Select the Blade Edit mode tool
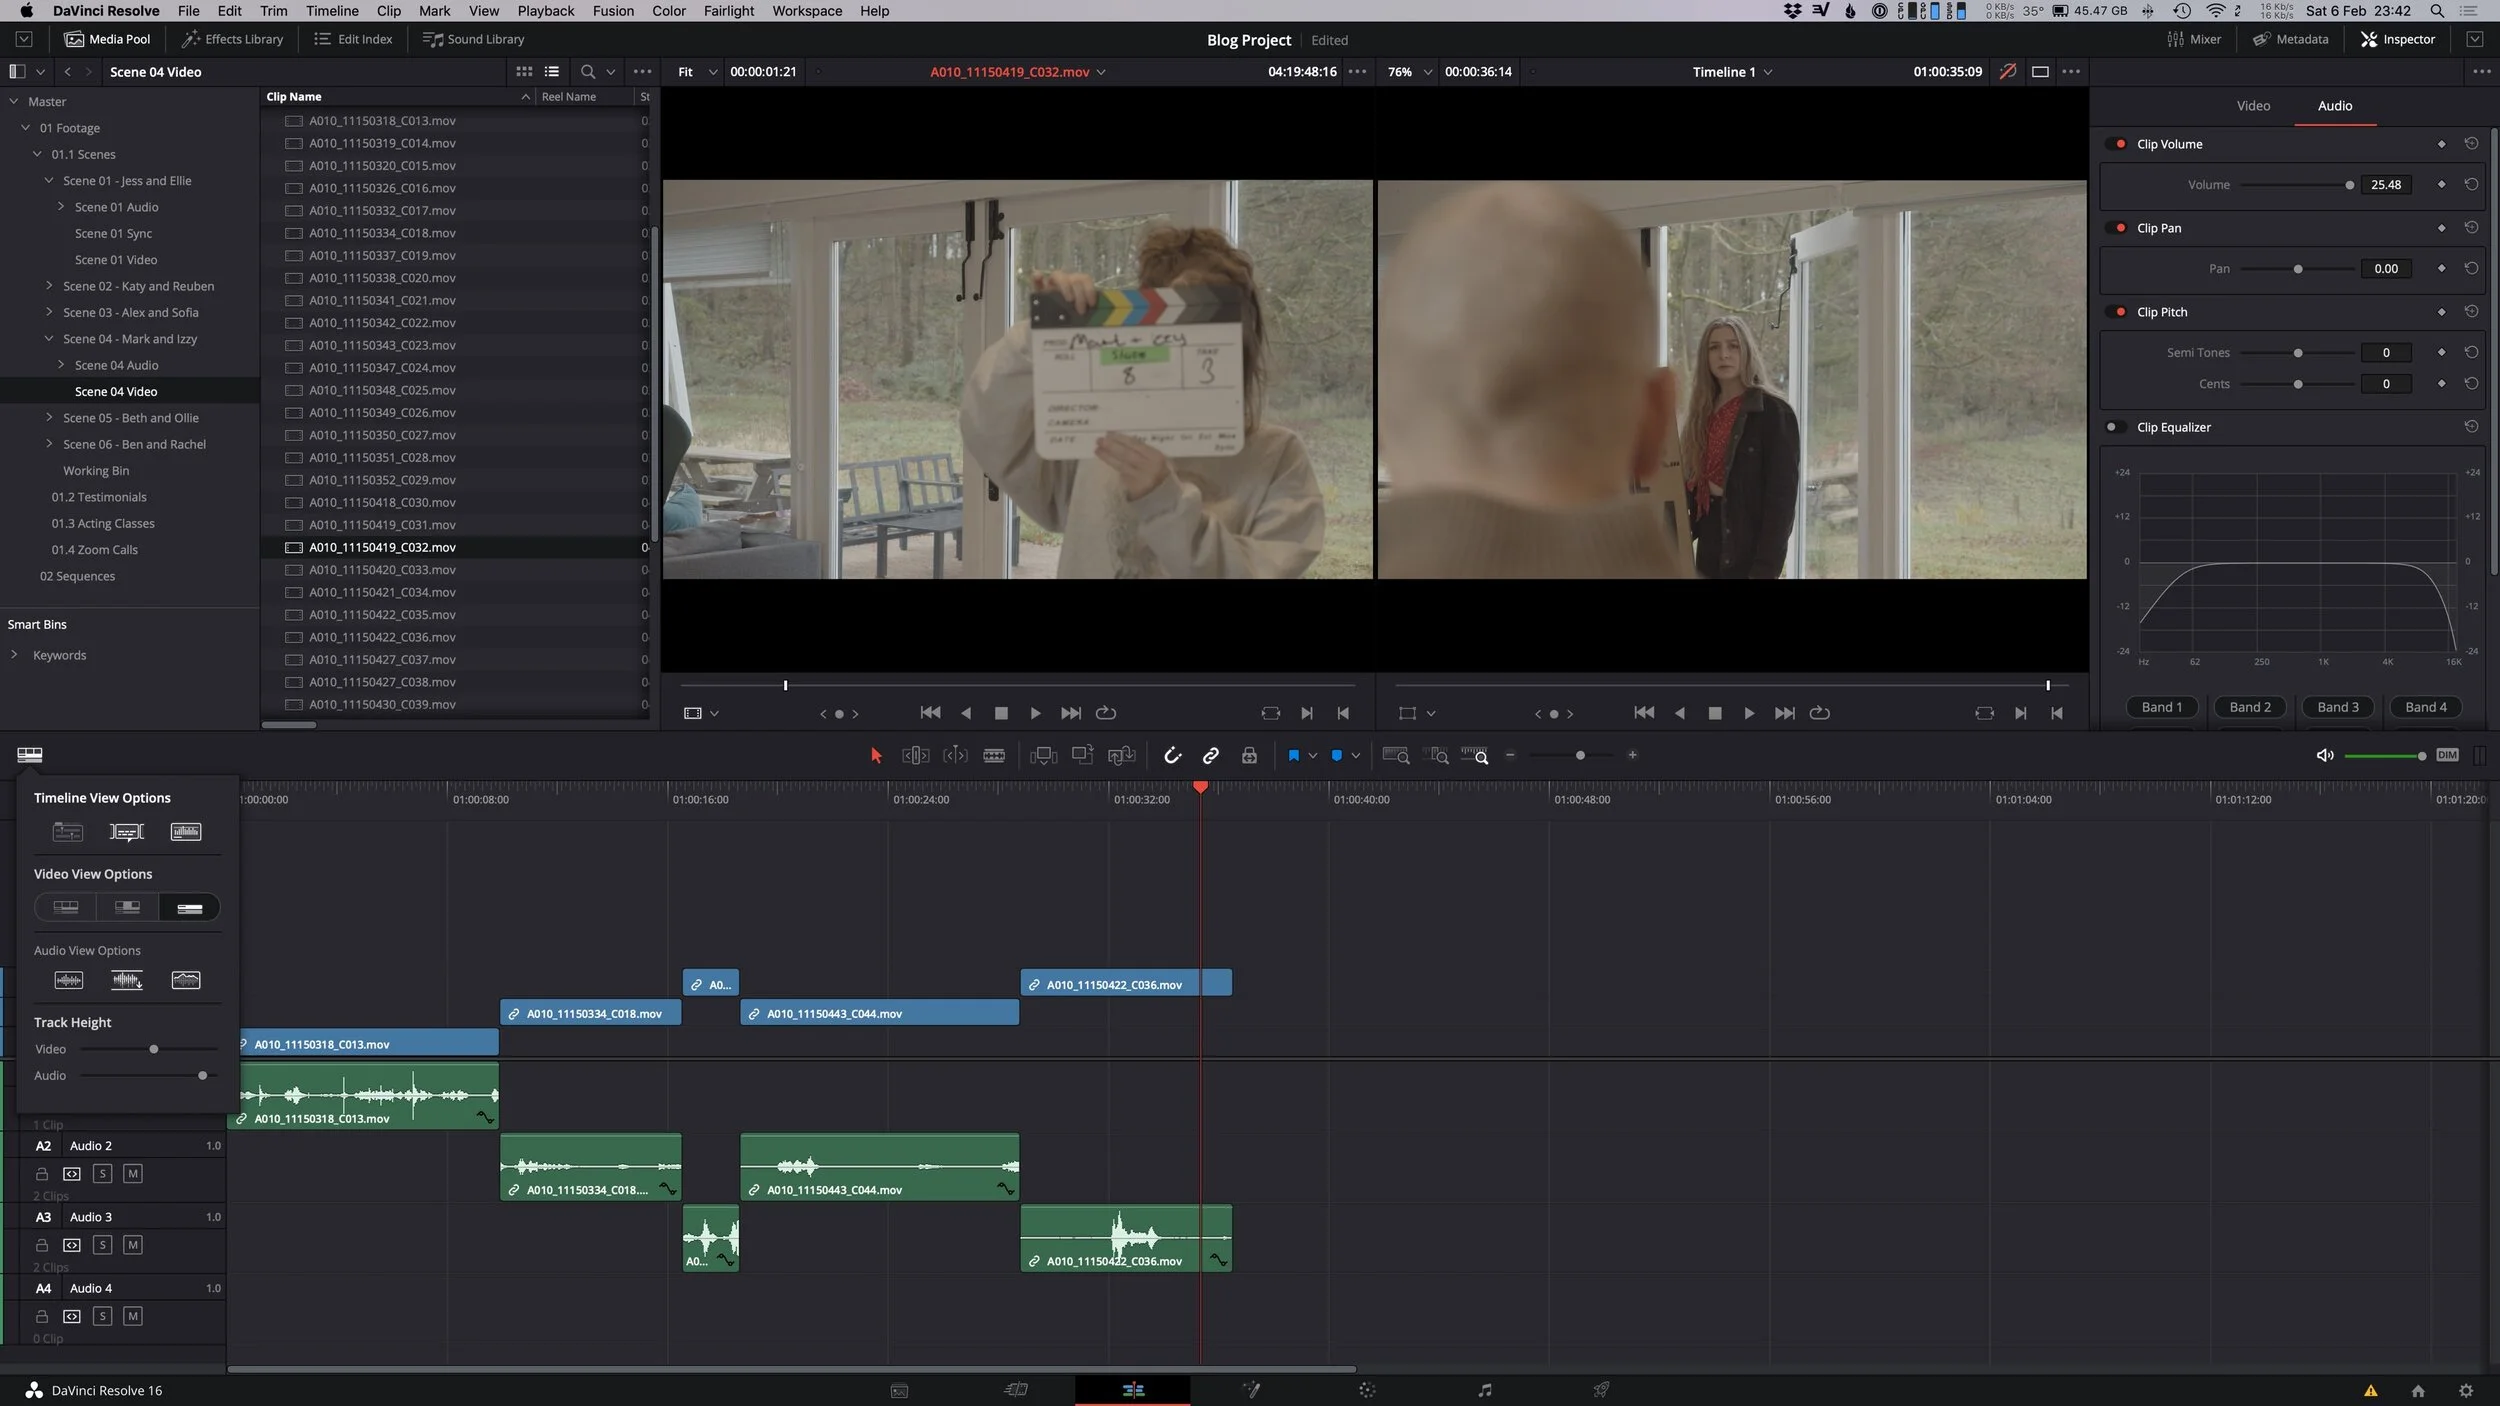This screenshot has width=2500, height=1406. 994,755
